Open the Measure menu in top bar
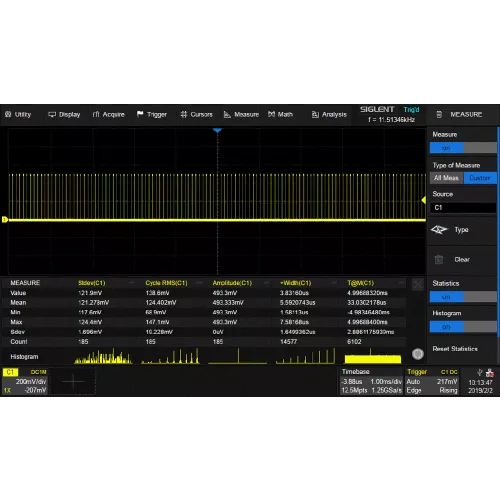The width and height of the screenshot is (500, 500). 241,115
